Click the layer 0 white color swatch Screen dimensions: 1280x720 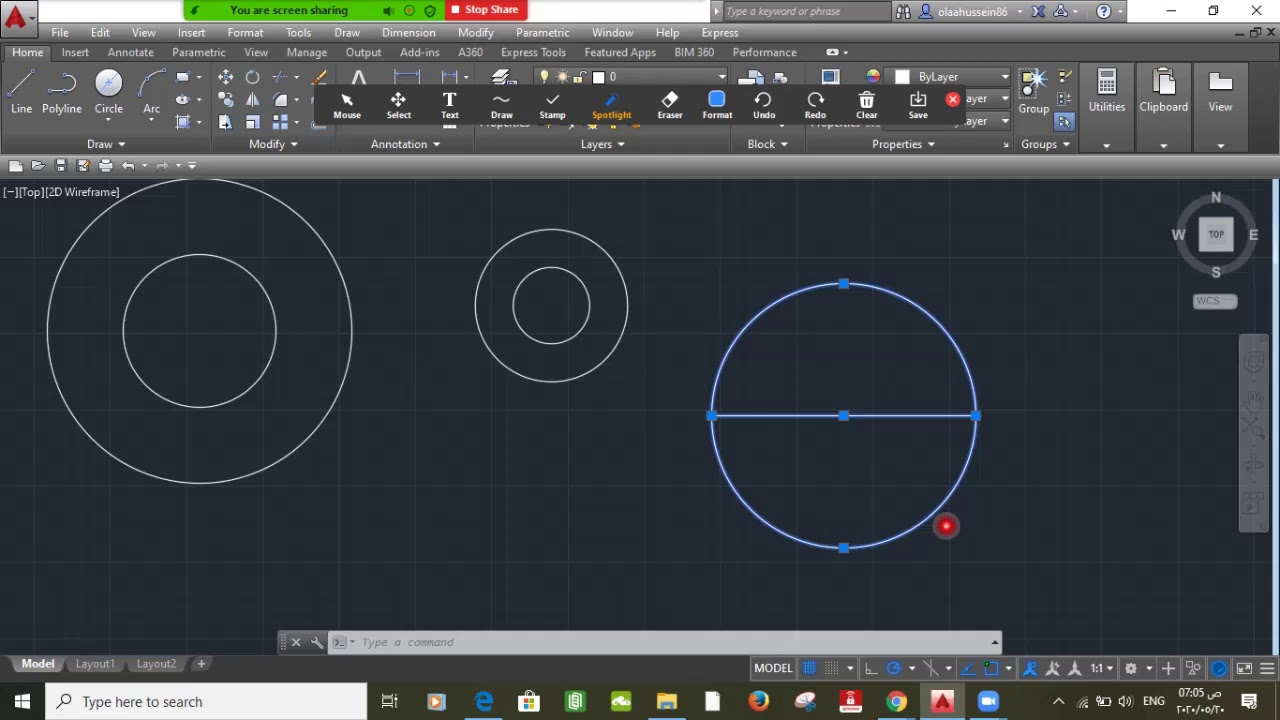(599, 77)
